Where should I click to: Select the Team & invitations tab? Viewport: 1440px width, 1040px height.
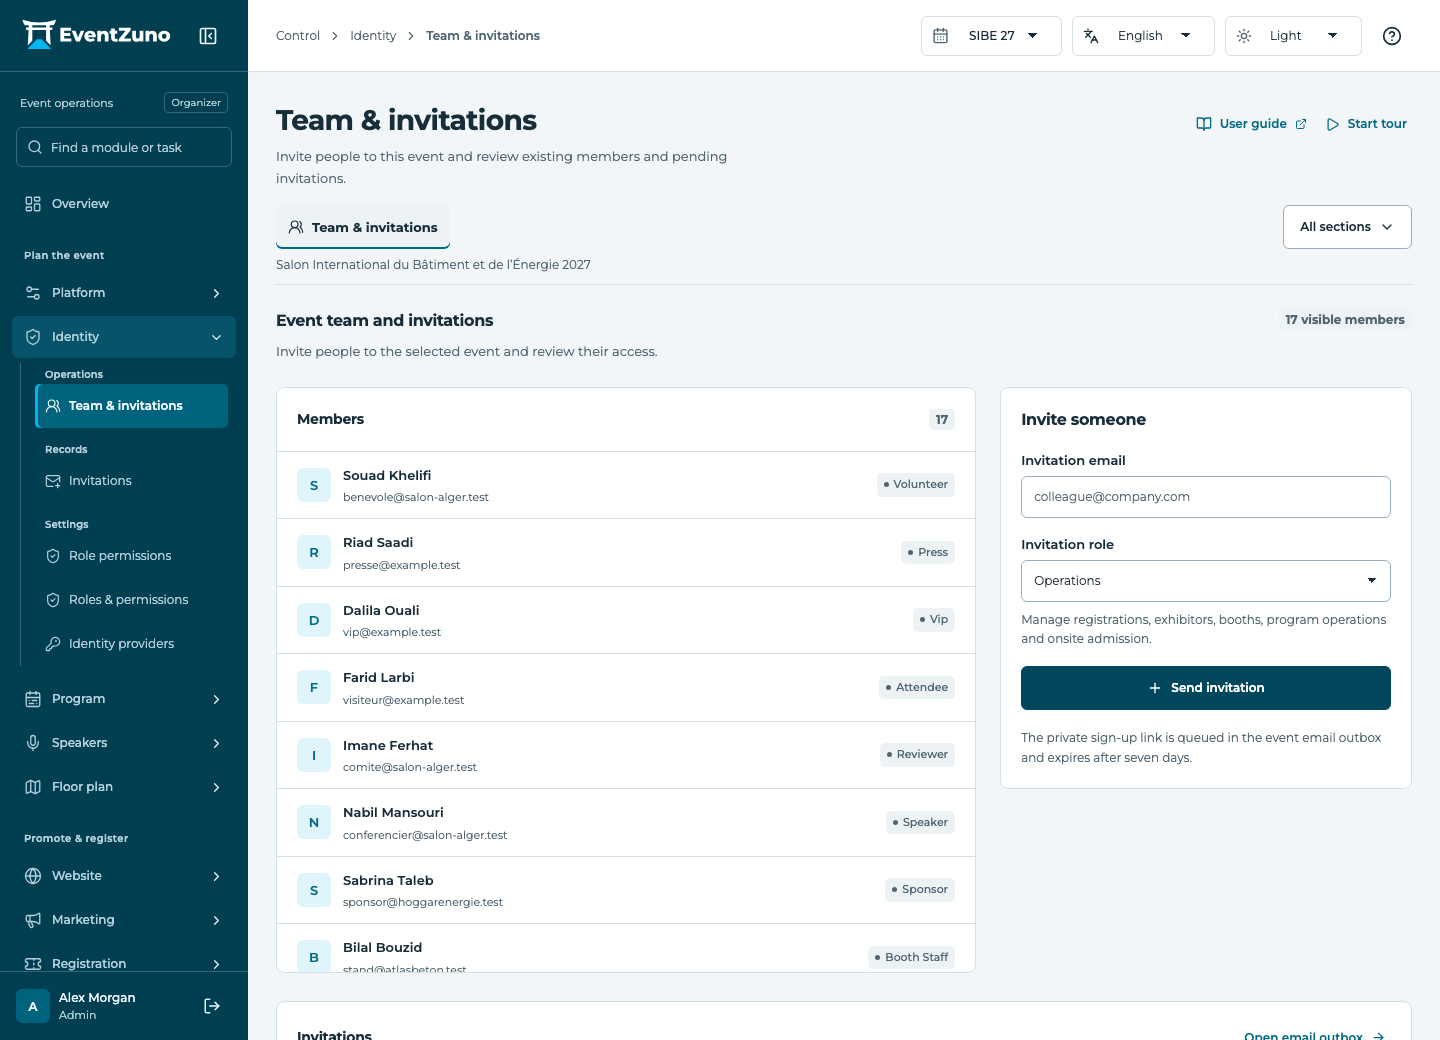point(363,227)
